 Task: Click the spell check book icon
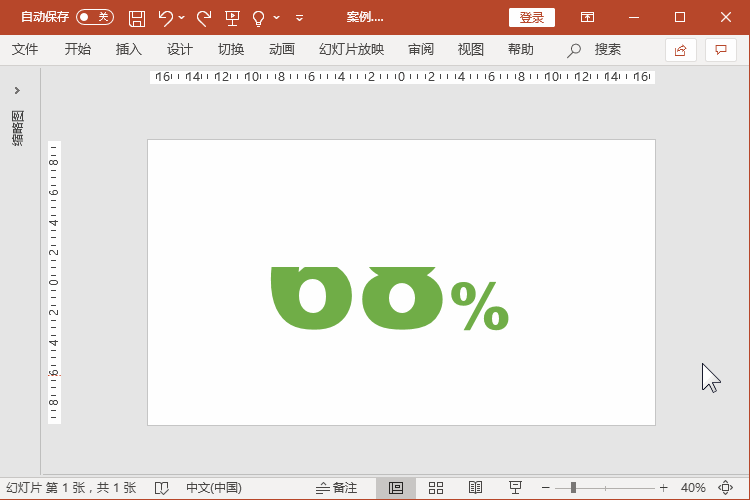tap(162, 488)
